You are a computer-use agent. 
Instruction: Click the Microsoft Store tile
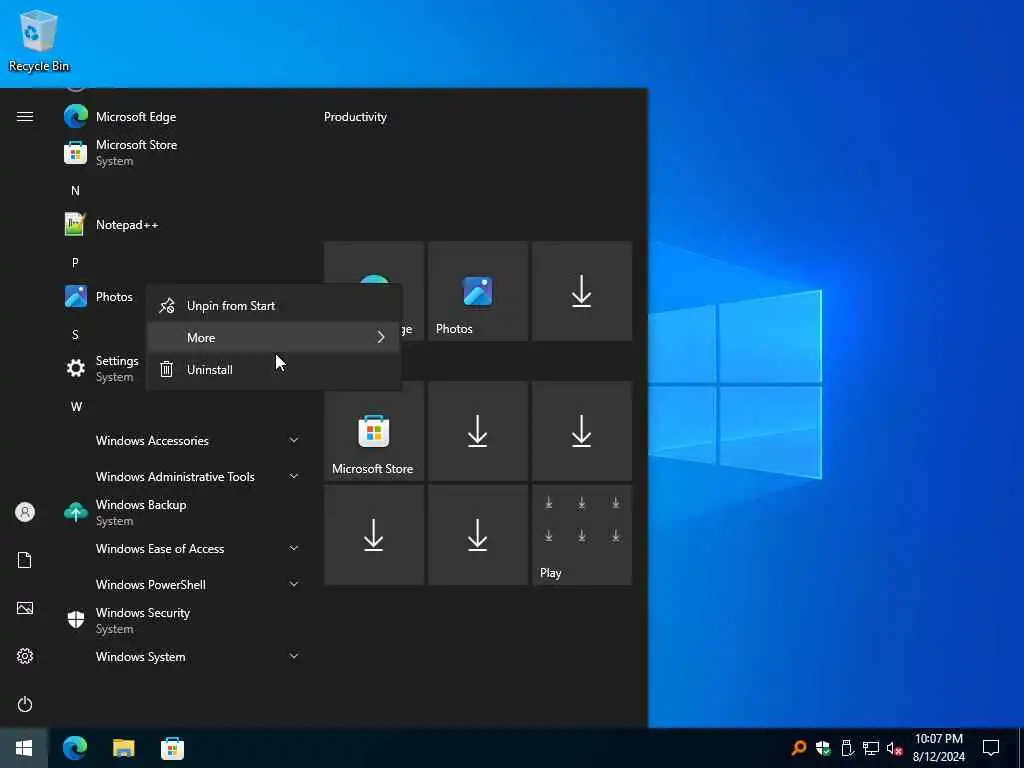(x=374, y=431)
